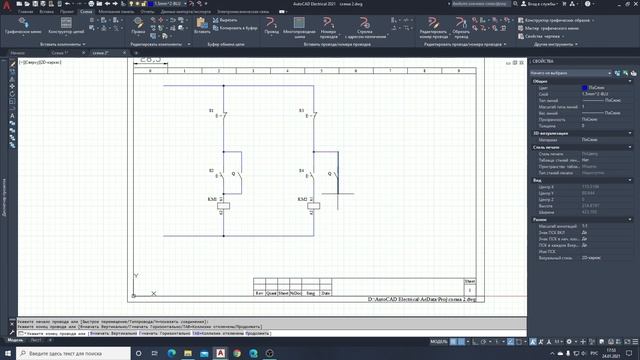Click the Open file icon in quick access
This screenshot has width=640, height=360.
point(27,4)
